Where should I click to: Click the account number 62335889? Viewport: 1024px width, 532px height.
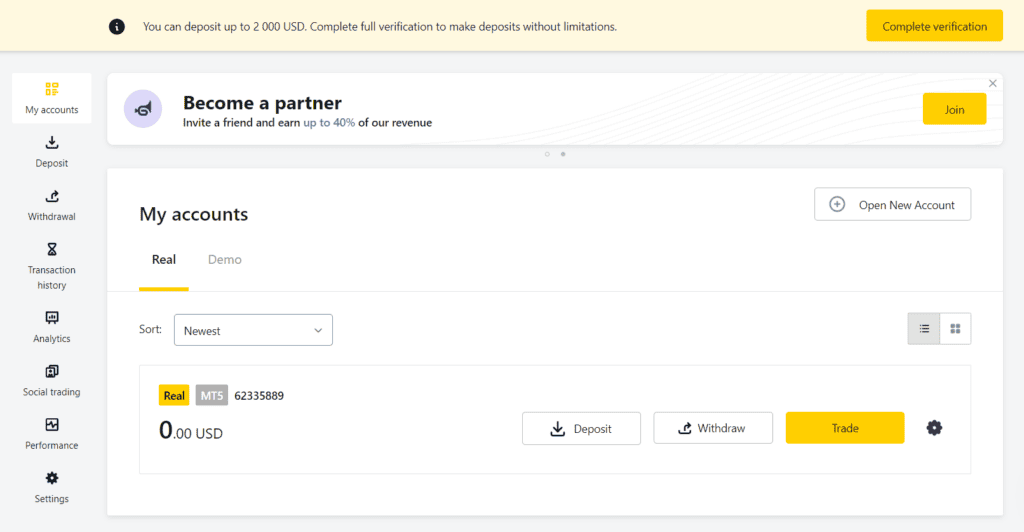click(259, 396)
